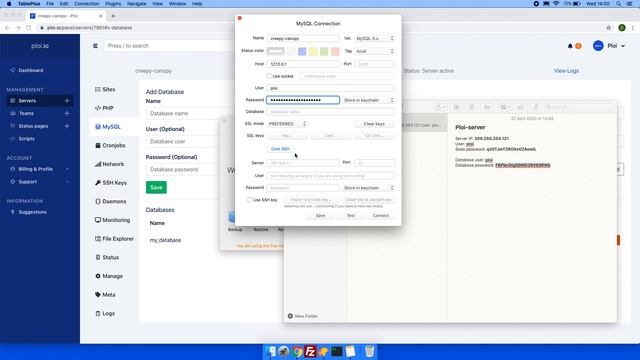The height and width of the screenshot is (360, 640).
Task: Open the File Explorer section
Action: (114, 239)
